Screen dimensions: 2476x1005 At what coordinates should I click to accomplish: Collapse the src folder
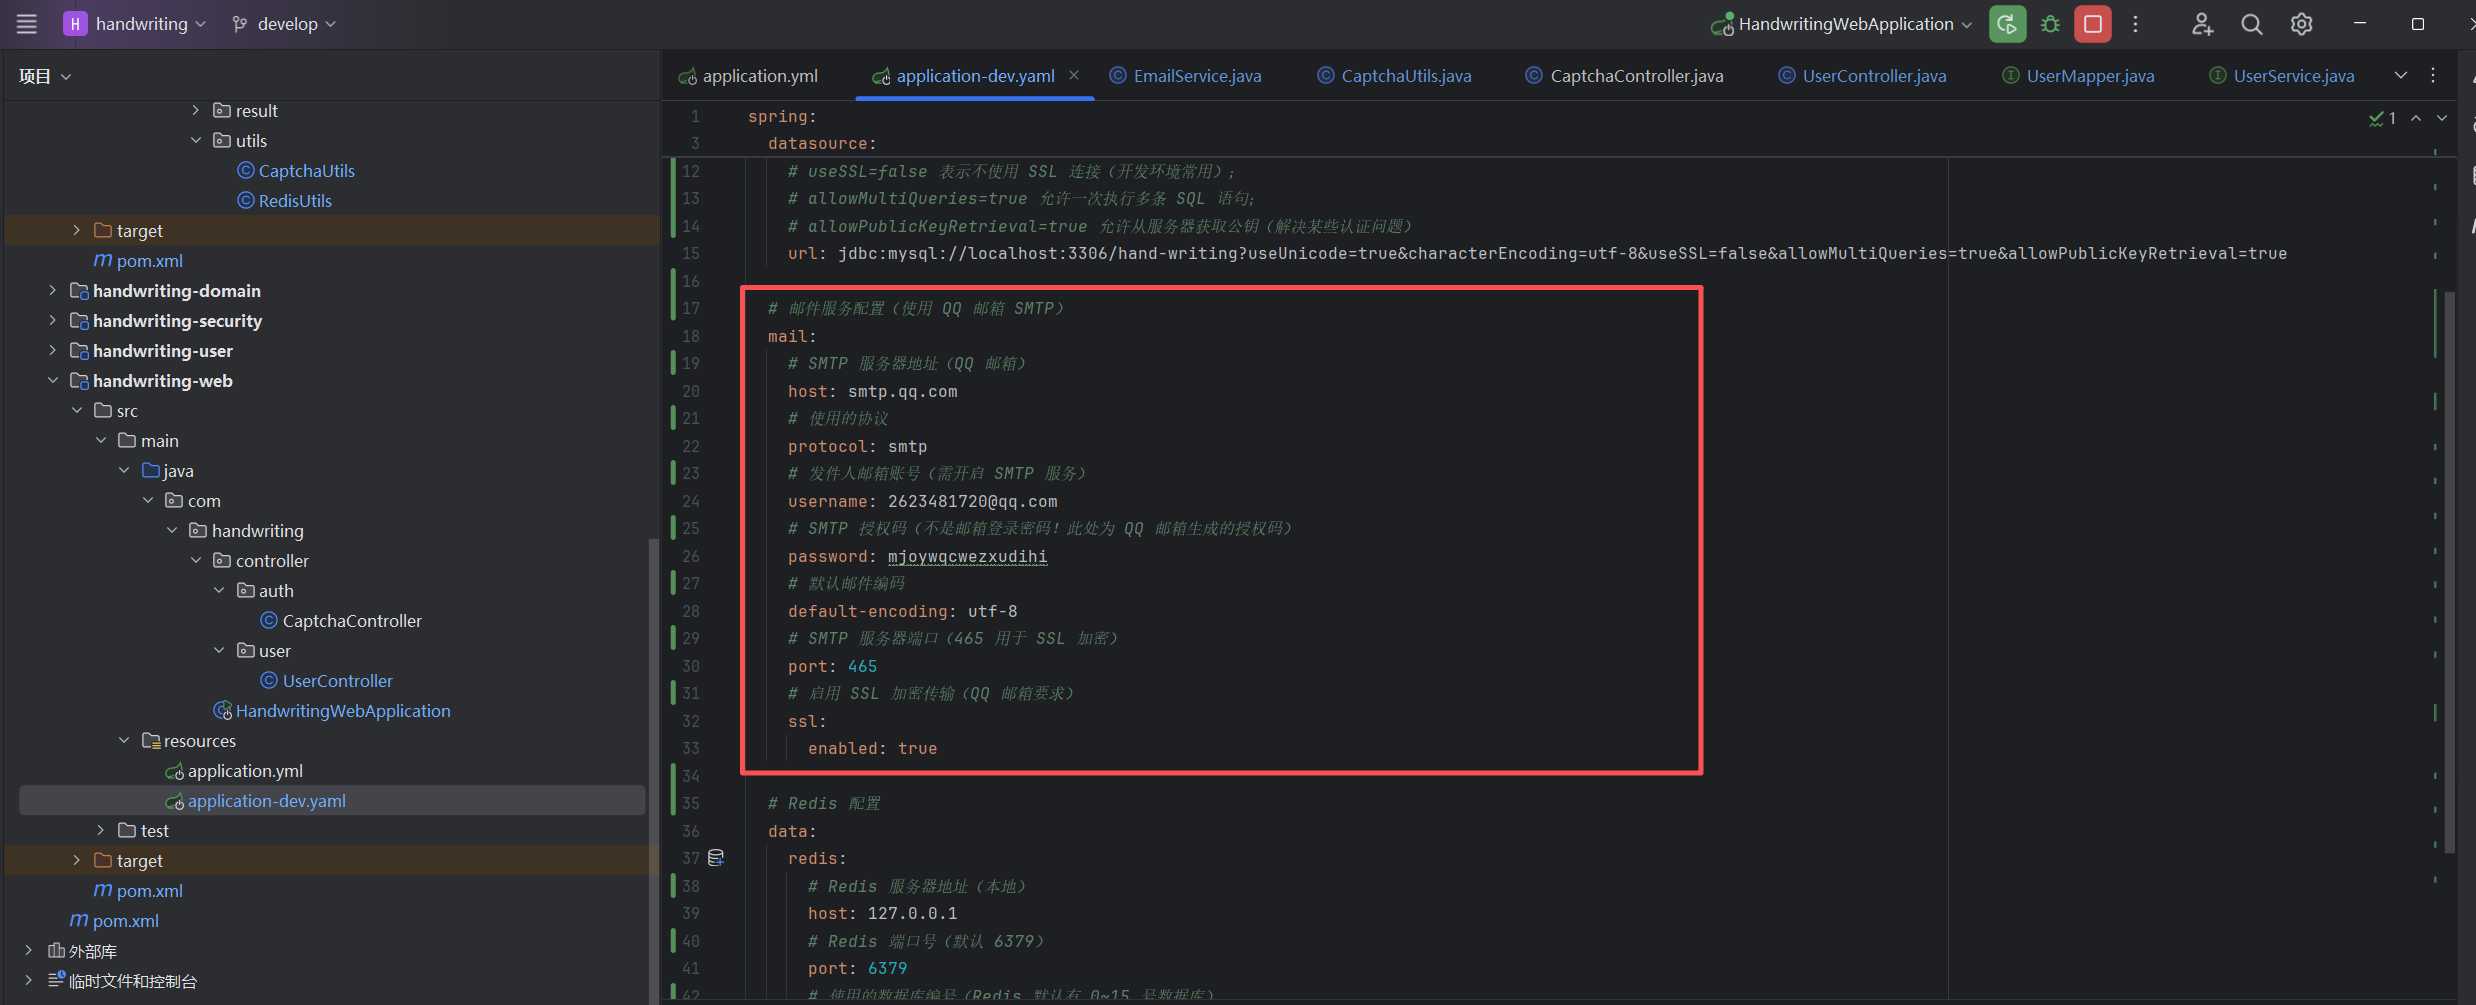click(76, 410)
